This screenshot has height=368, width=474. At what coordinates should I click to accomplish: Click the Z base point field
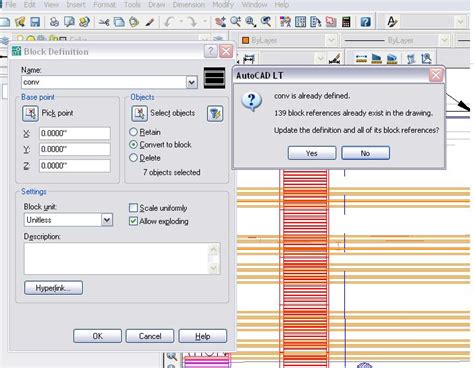point(75,165)
